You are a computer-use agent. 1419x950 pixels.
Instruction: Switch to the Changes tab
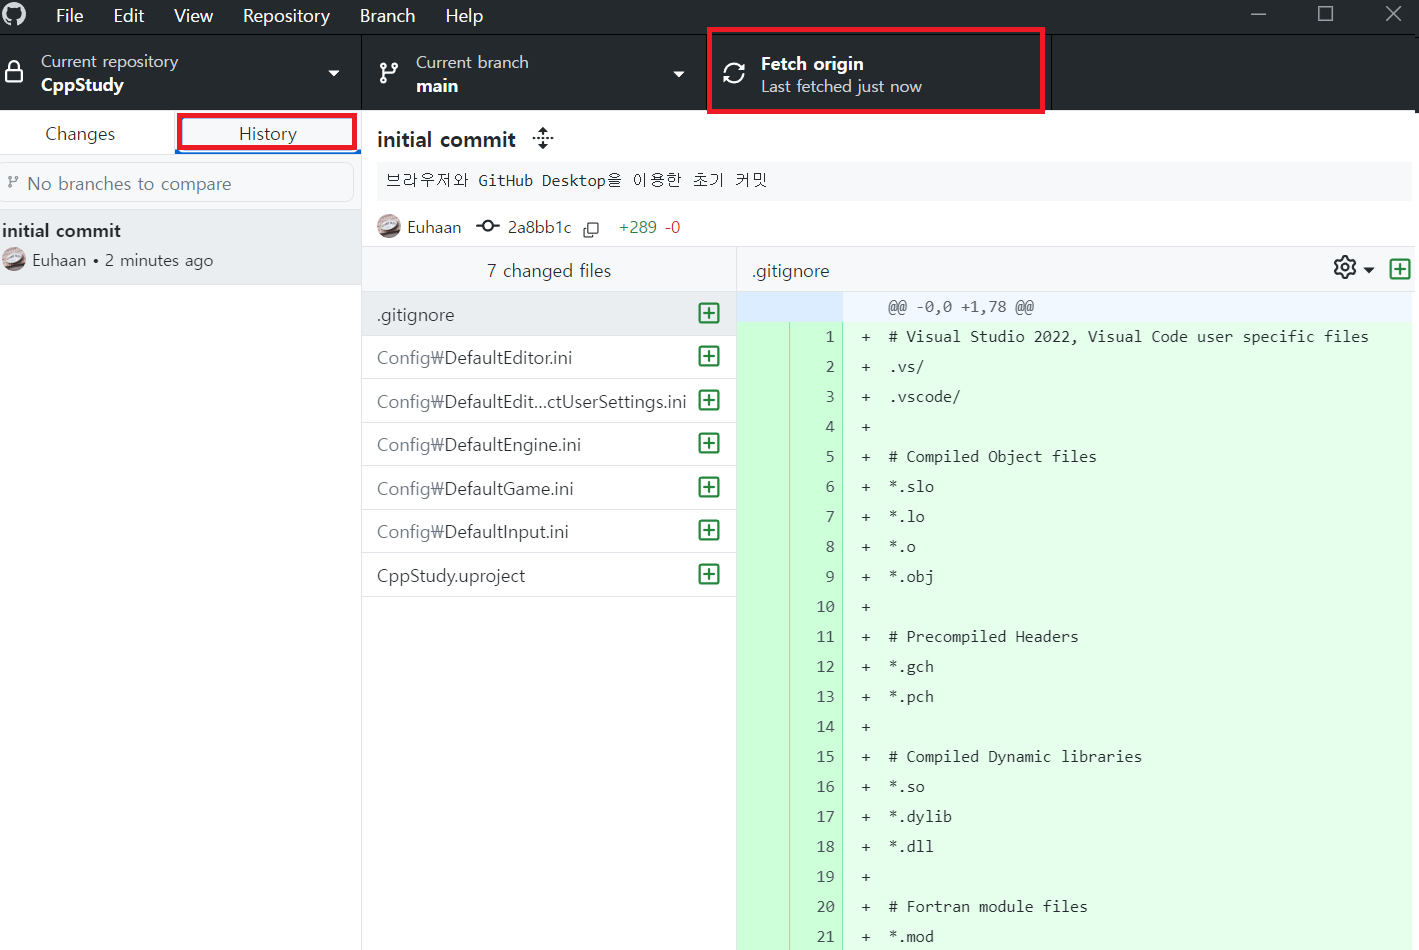tap(80, 134)
